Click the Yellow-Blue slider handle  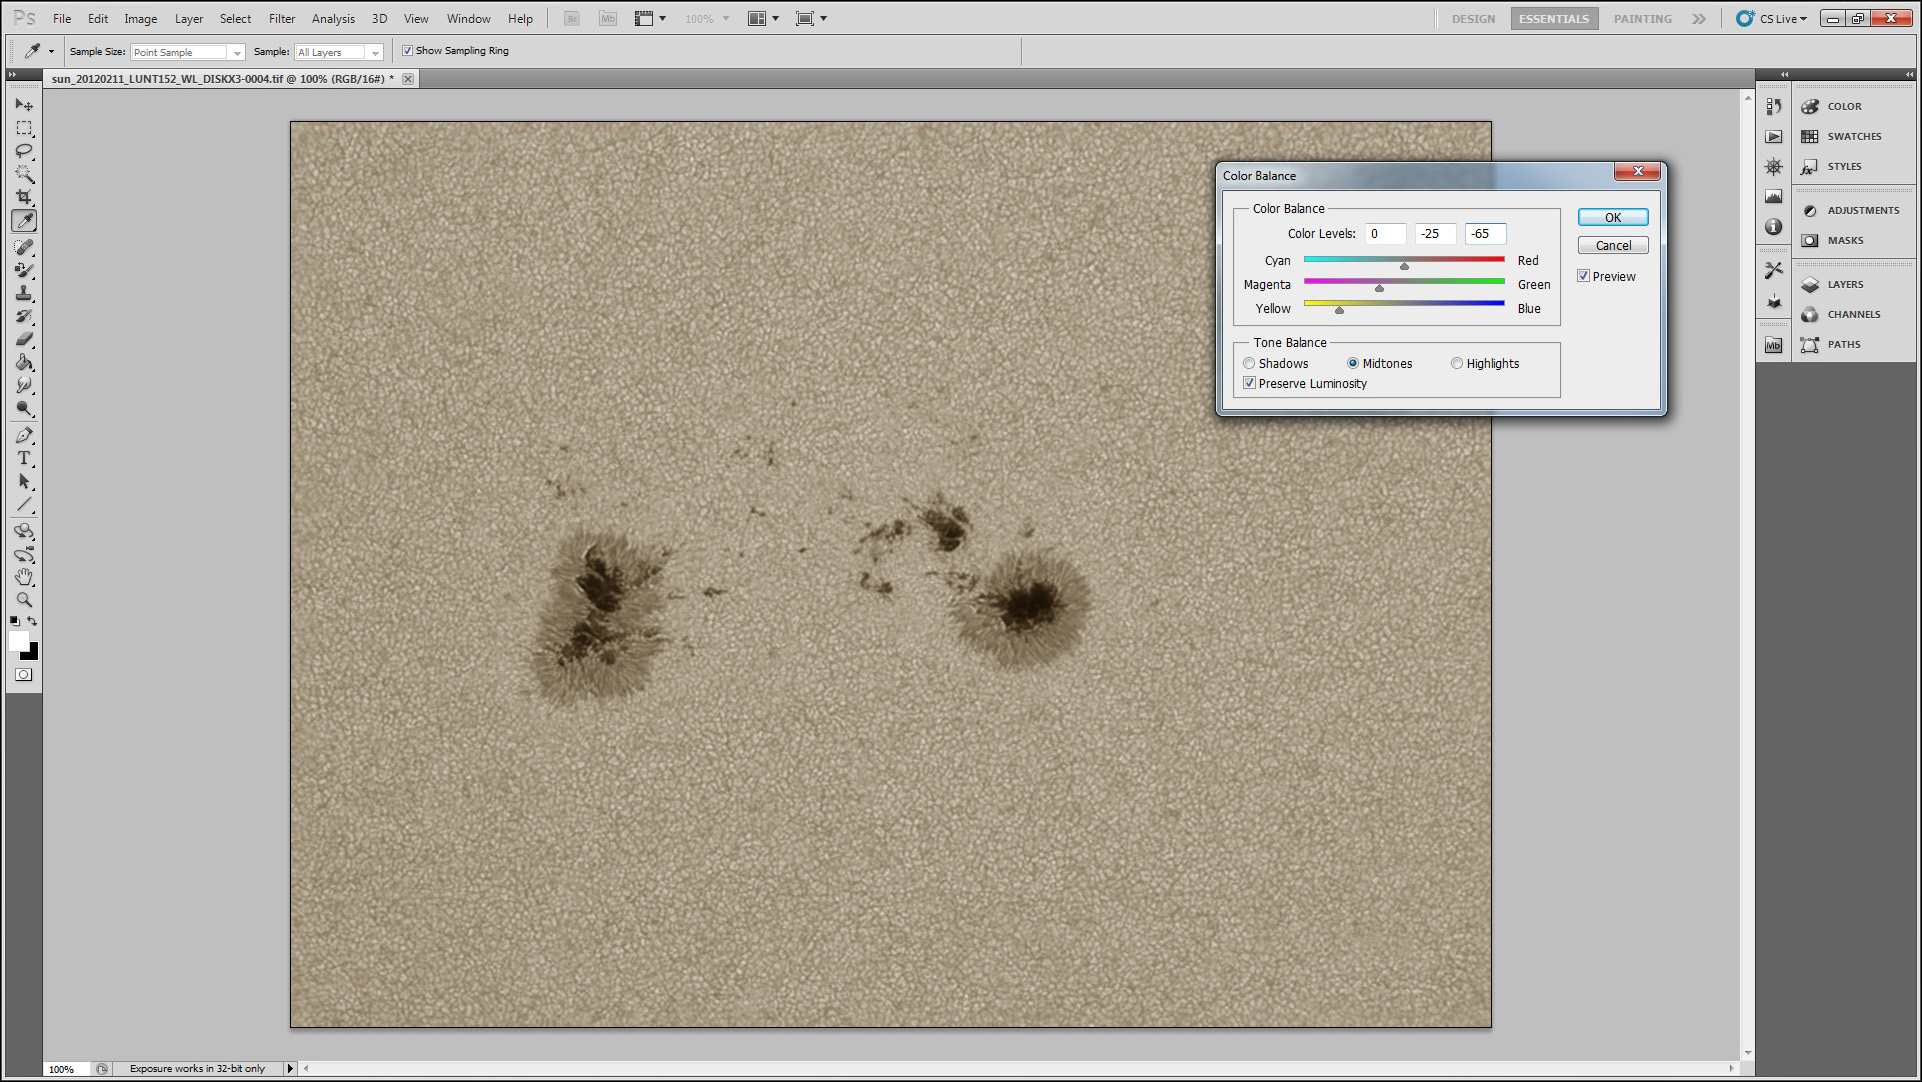1339,310
